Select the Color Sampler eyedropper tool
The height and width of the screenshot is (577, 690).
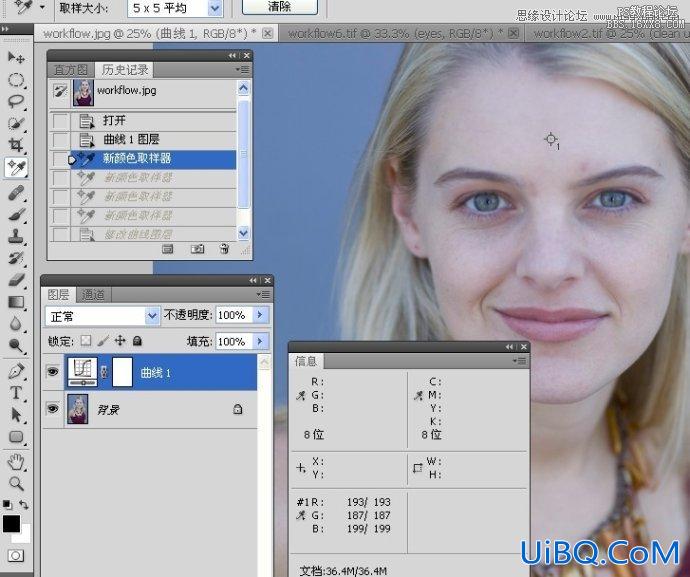coord(16,168)
